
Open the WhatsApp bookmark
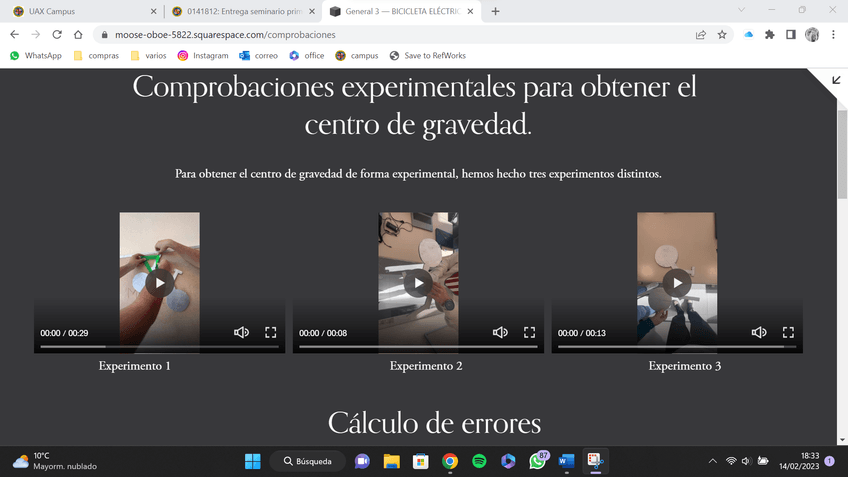(x=36, y=56)
